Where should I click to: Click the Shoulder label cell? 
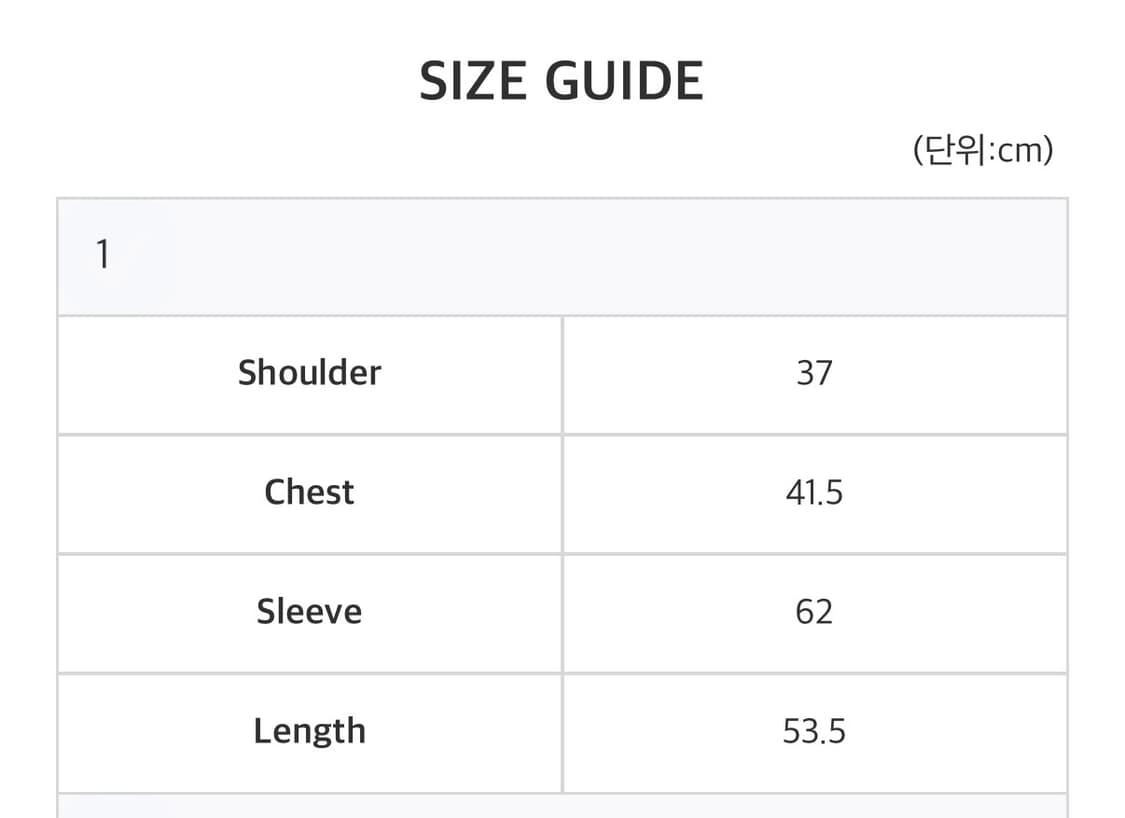309,373
